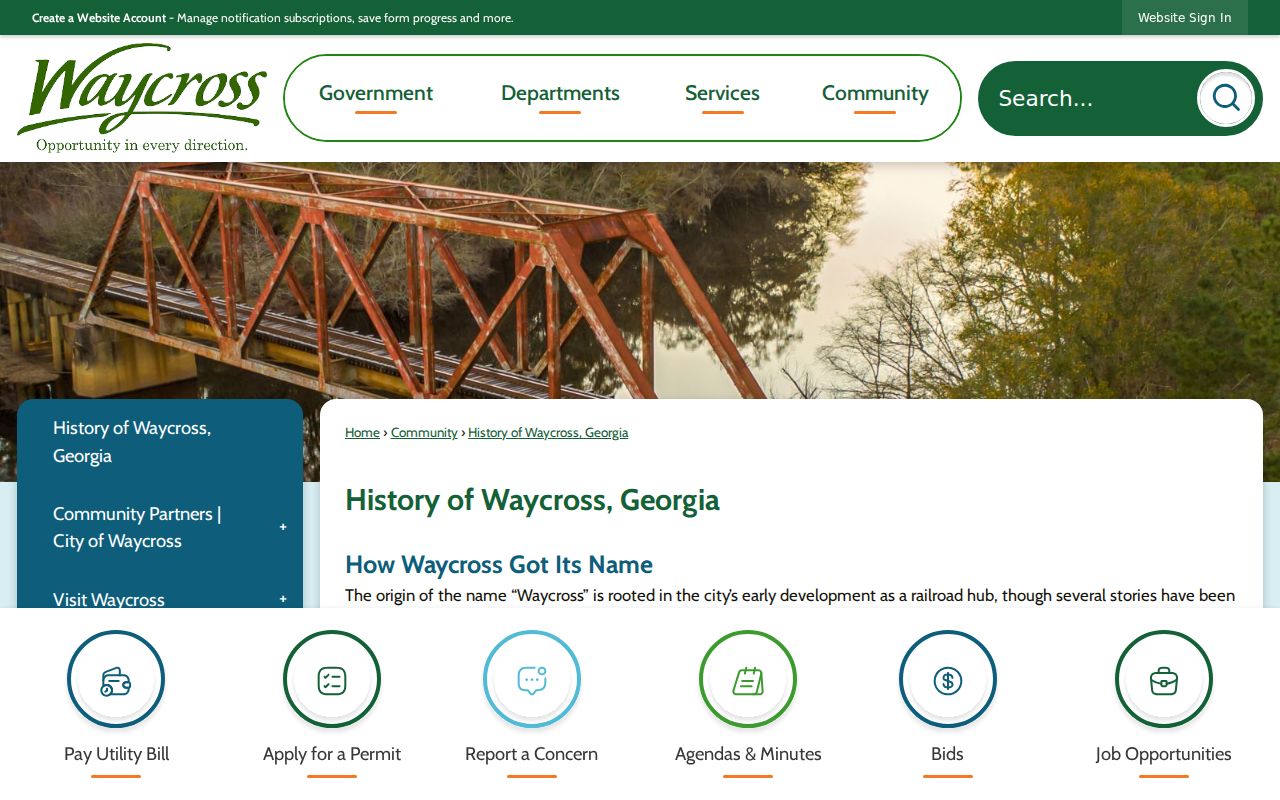Open the Pay Utility Bill wallet icon
This screenshot has height=800, width=1280.
tap(116, 680)
